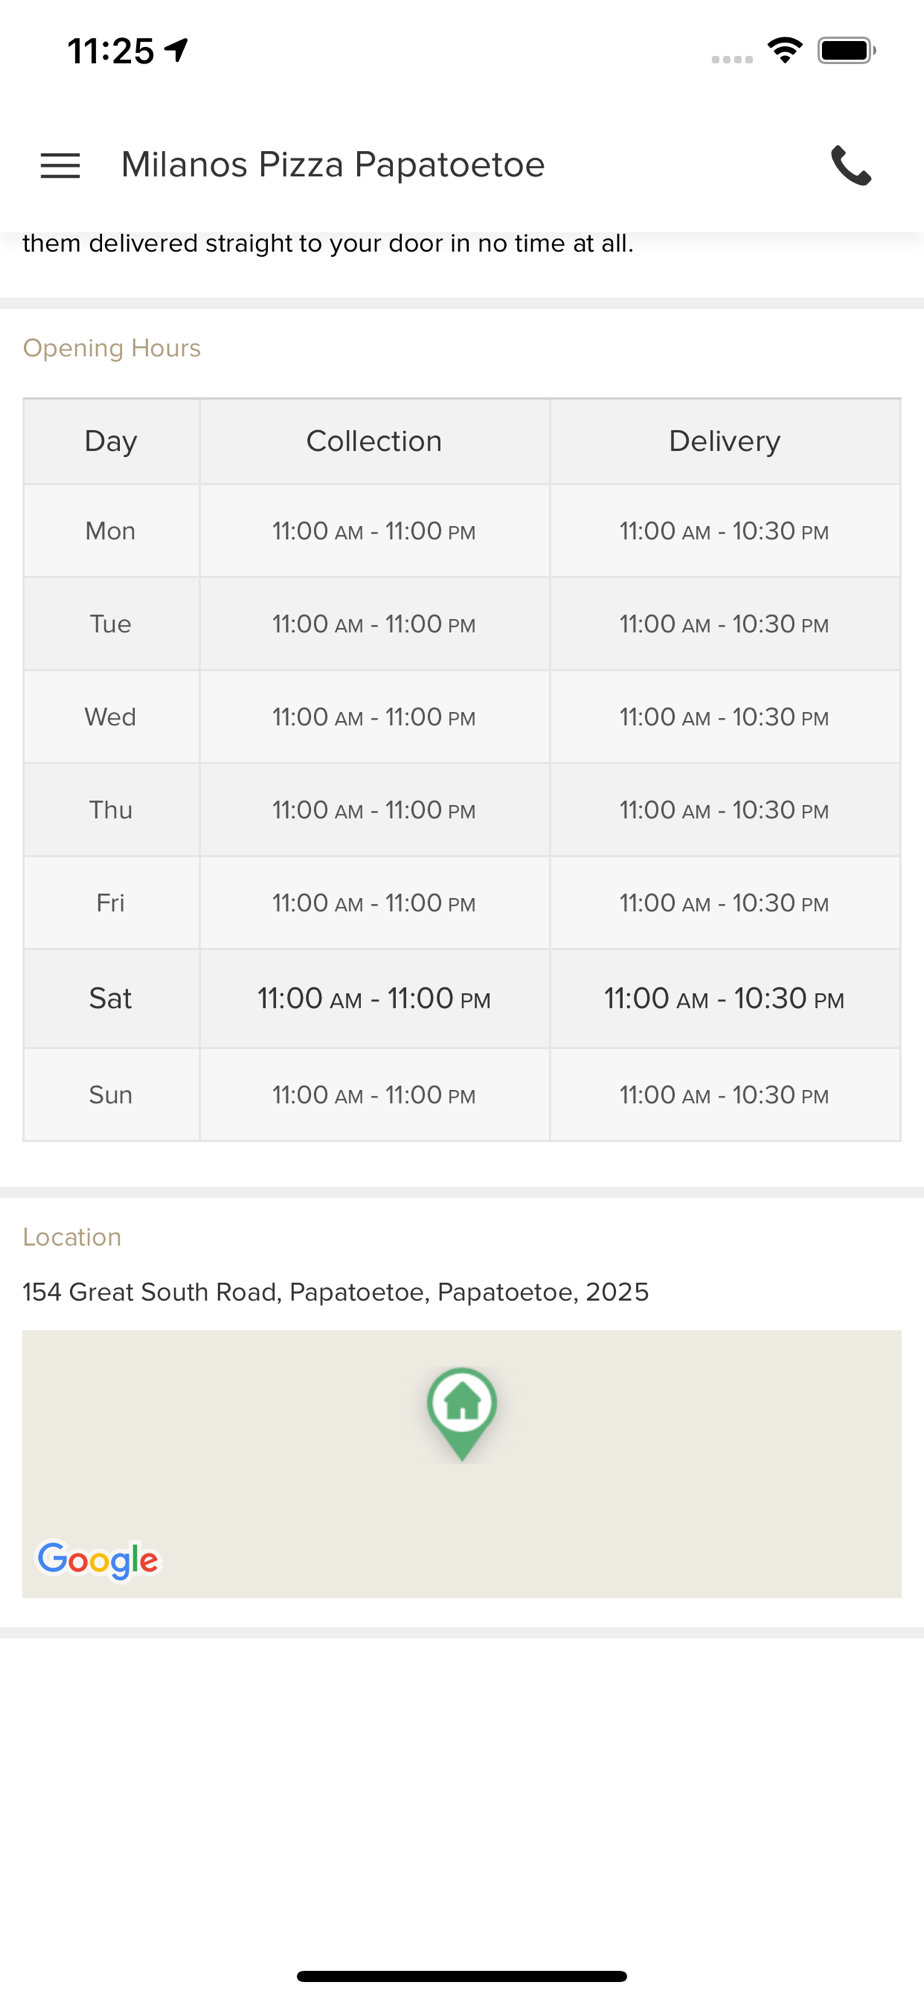The height and width of the screenshot is (2000, 924).
Task: Tap the Location heading
Action: 72,1237
